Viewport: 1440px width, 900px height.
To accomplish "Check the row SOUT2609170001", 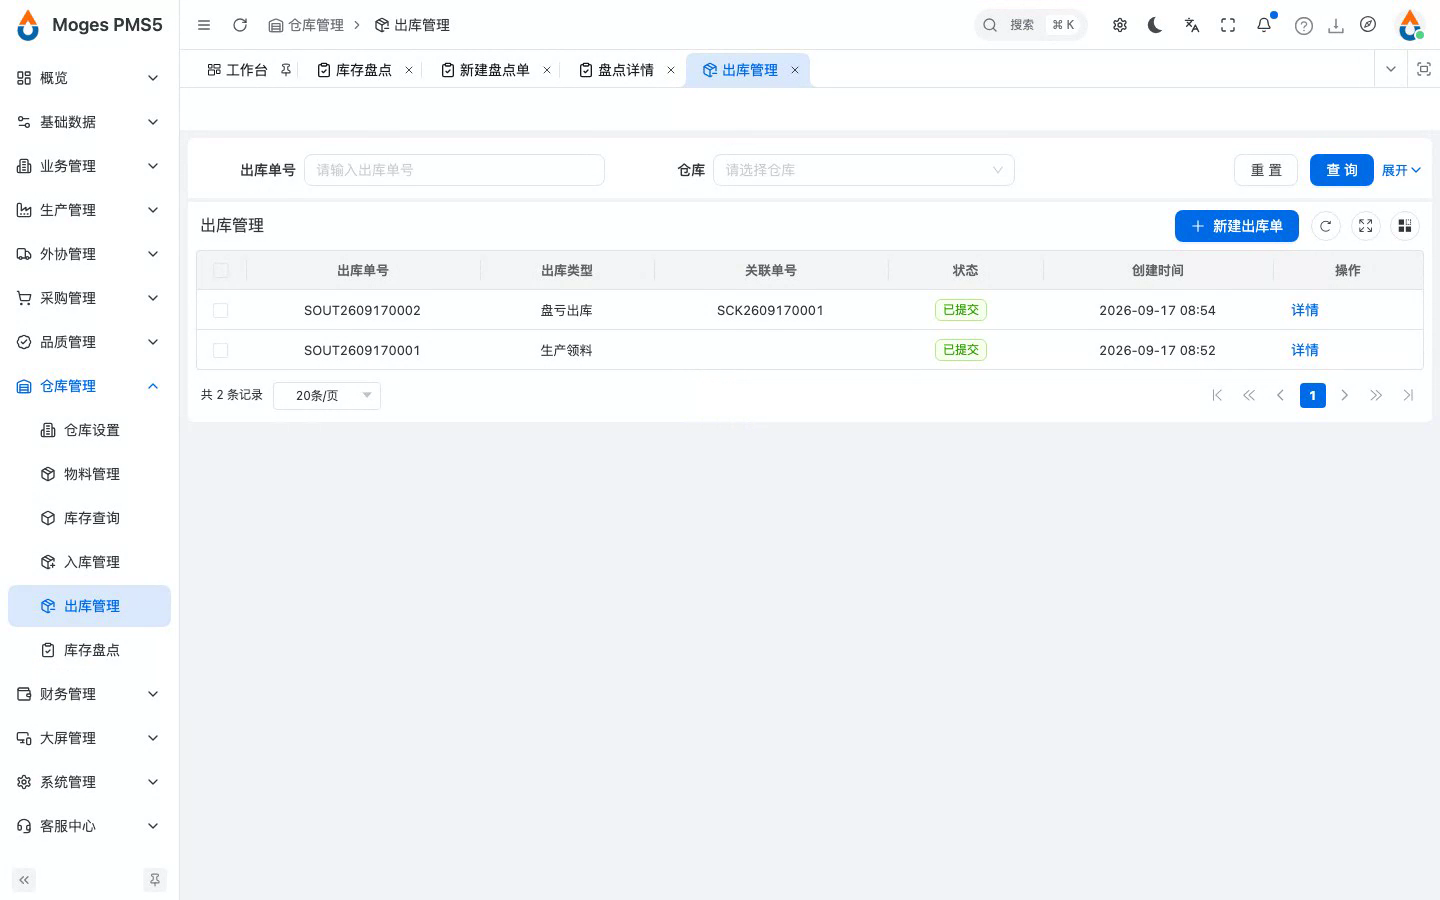I will (x=221, y=350).
